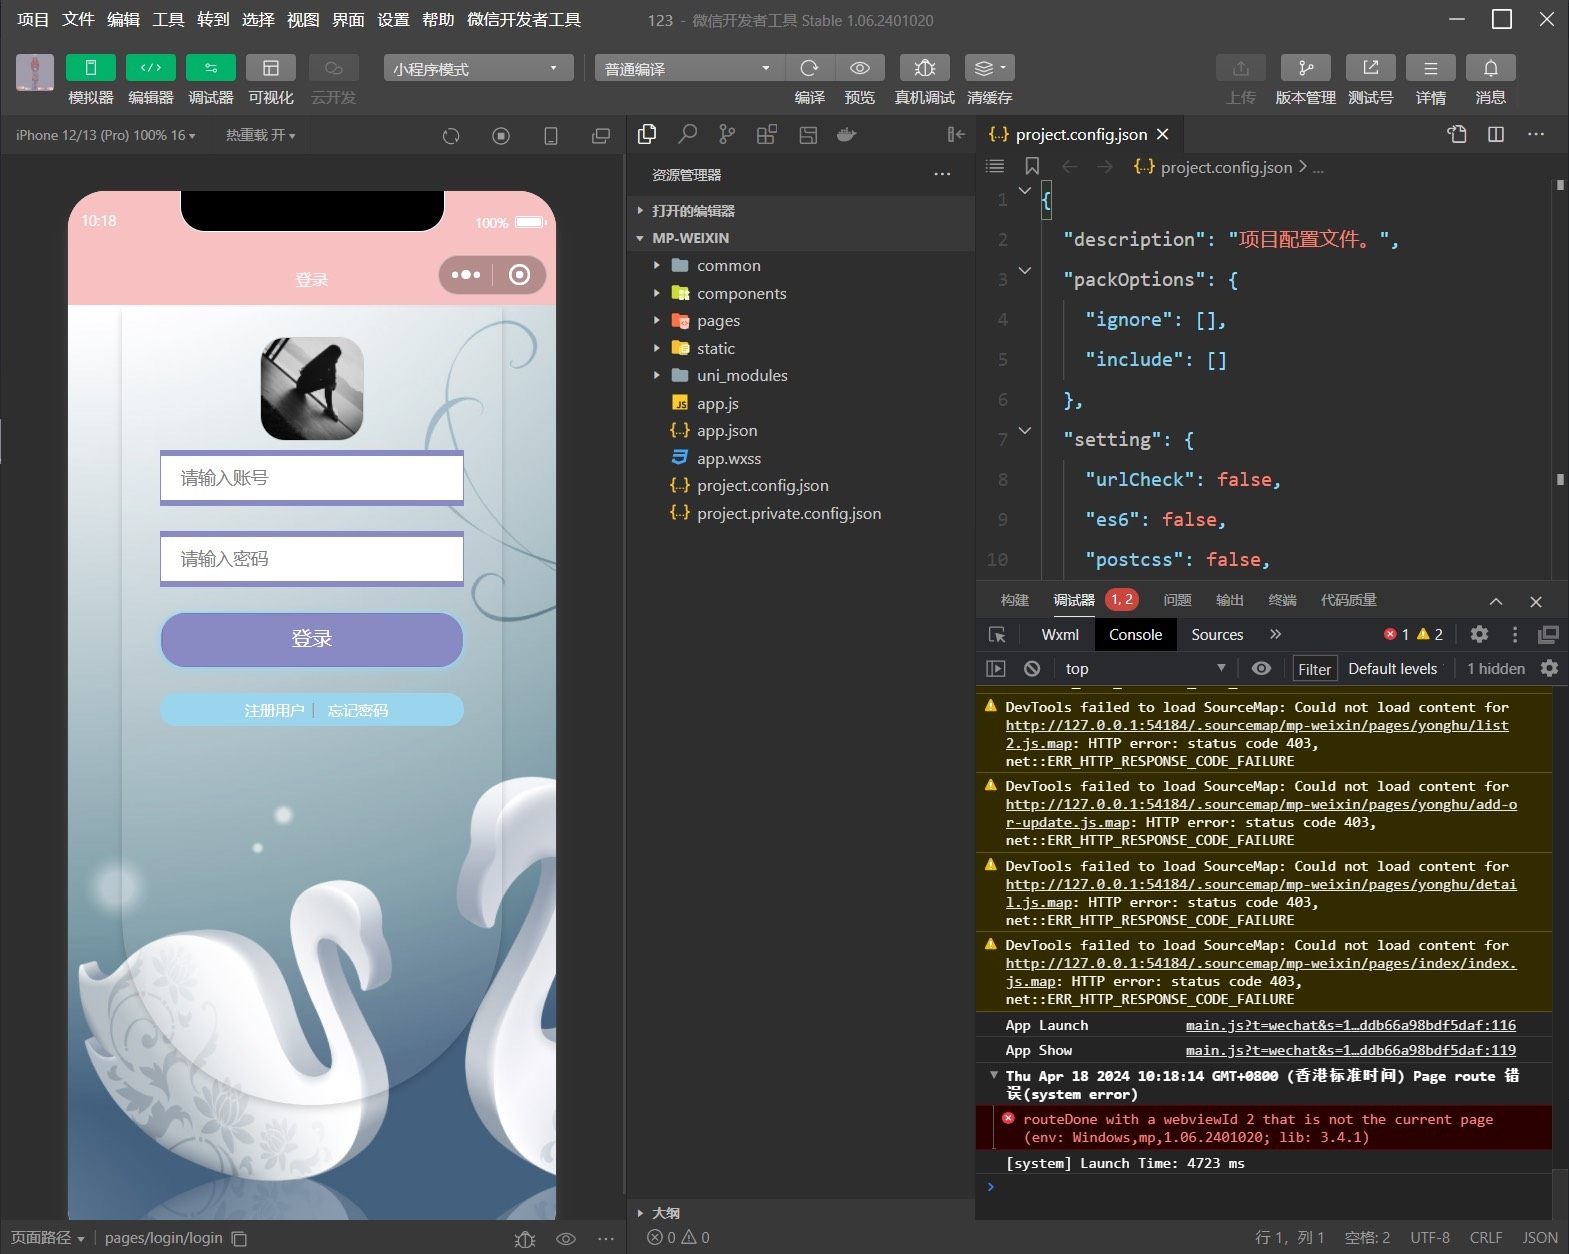Viewport: 1569px width, 1254px height.
Task: Open version management from the toolbar
Action: [x=1305, y=68]
